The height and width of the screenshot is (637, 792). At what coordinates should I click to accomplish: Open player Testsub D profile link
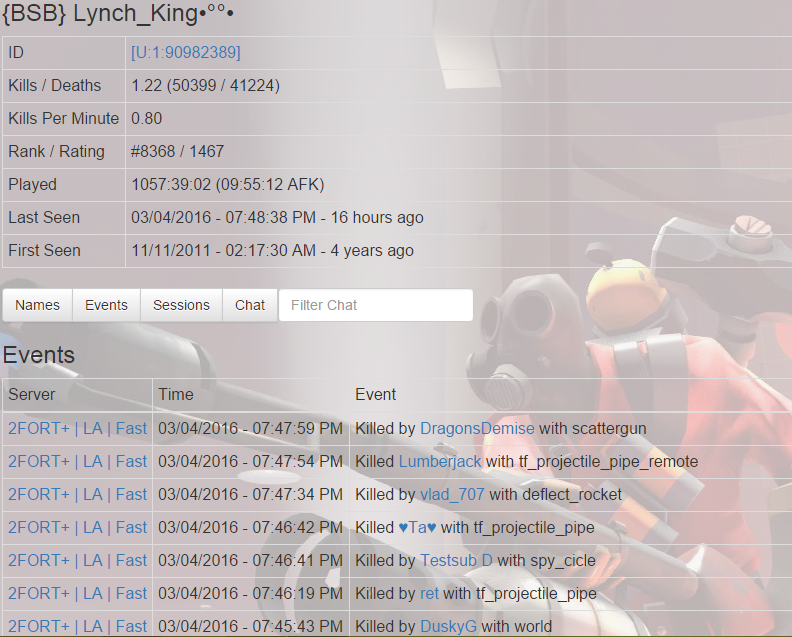[x=456, y=560]
